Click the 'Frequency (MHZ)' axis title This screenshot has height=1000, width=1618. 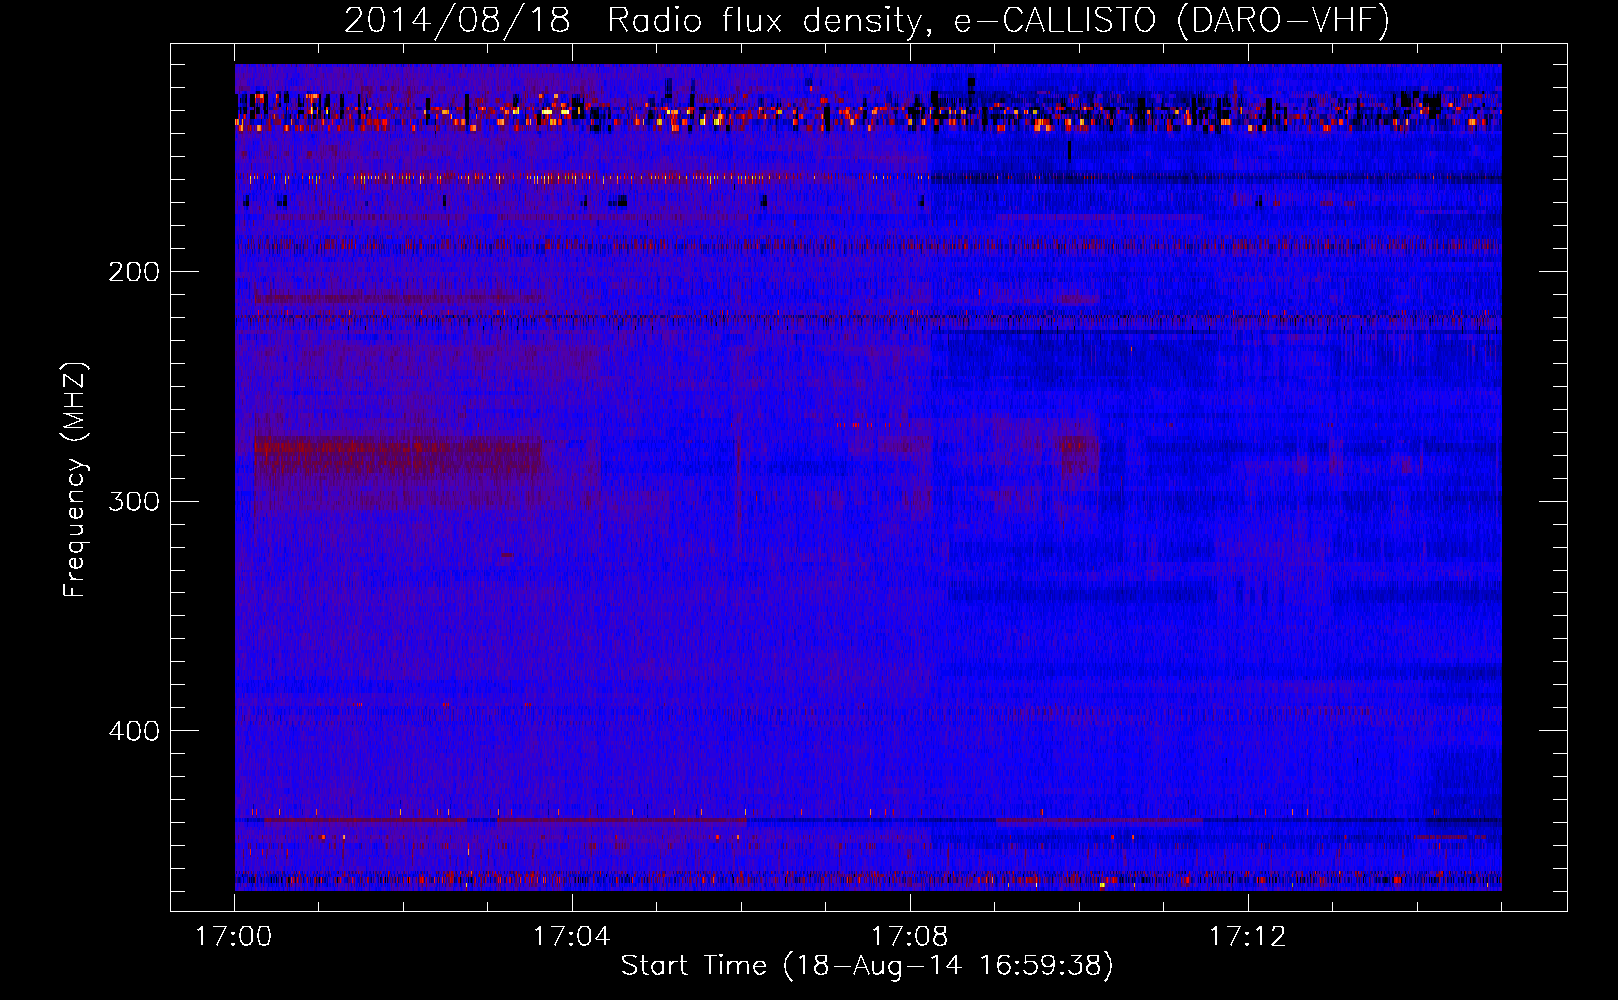point(75,479)
